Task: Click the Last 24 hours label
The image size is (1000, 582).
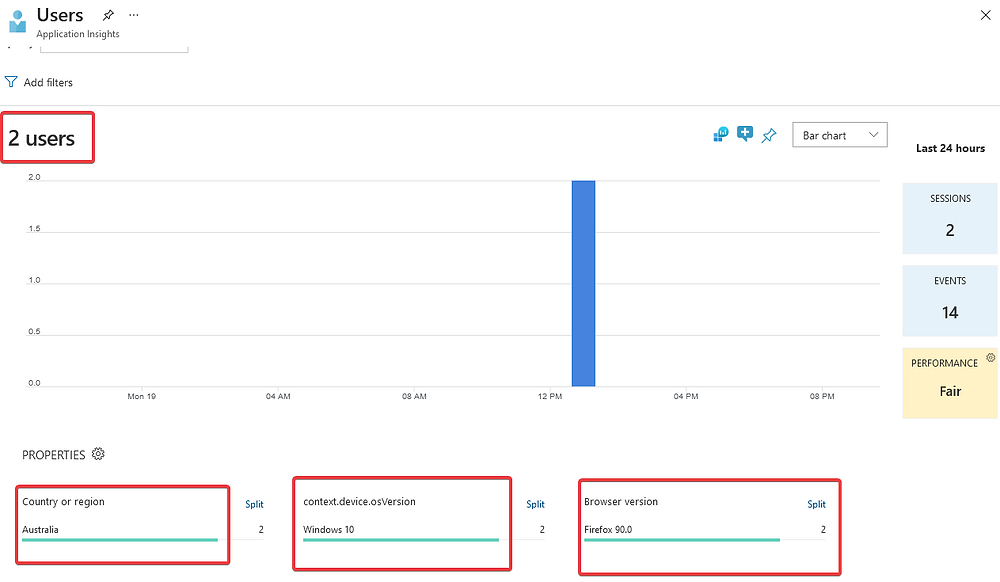Action: coord(950,148)
